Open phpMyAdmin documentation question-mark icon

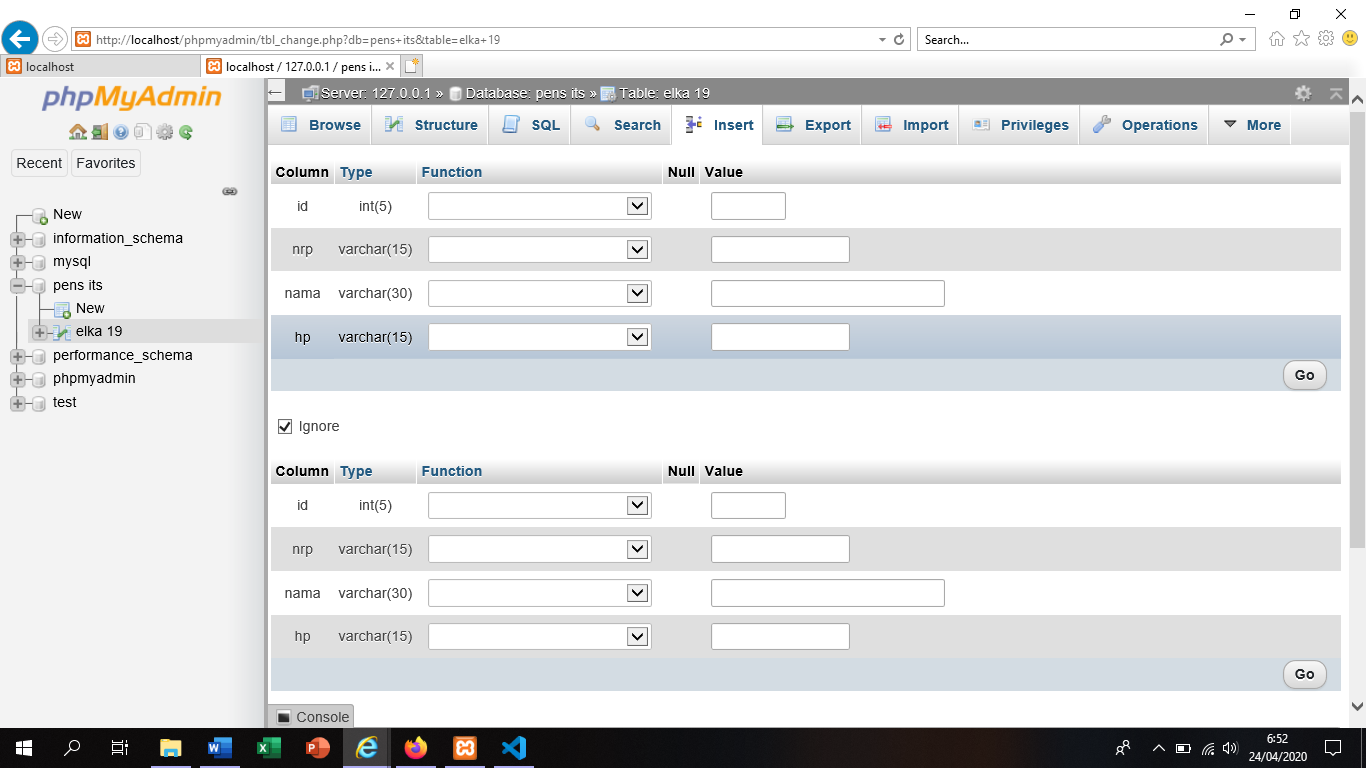coord(121,132)
